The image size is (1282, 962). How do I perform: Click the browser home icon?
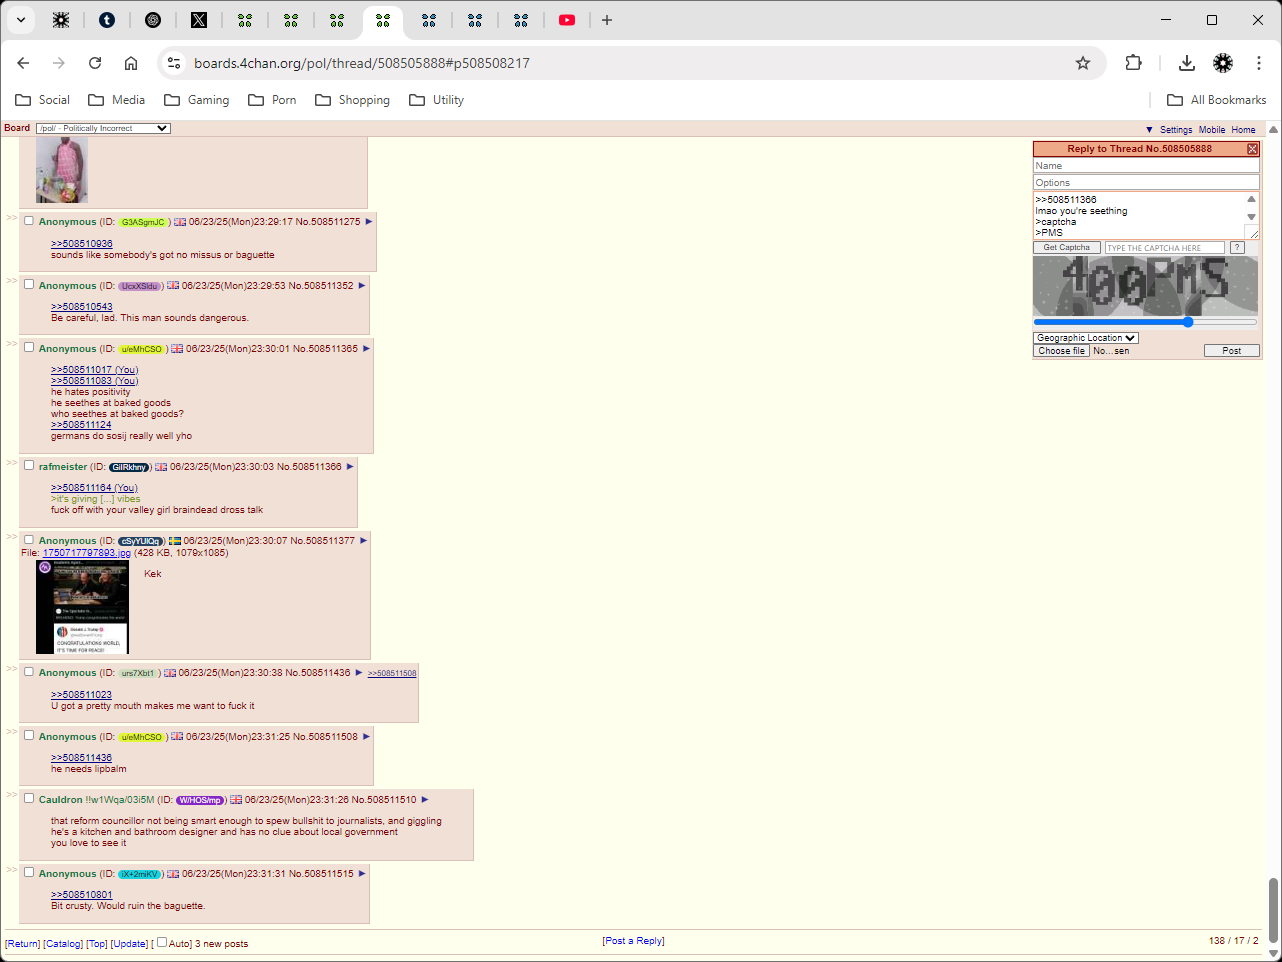131,63
